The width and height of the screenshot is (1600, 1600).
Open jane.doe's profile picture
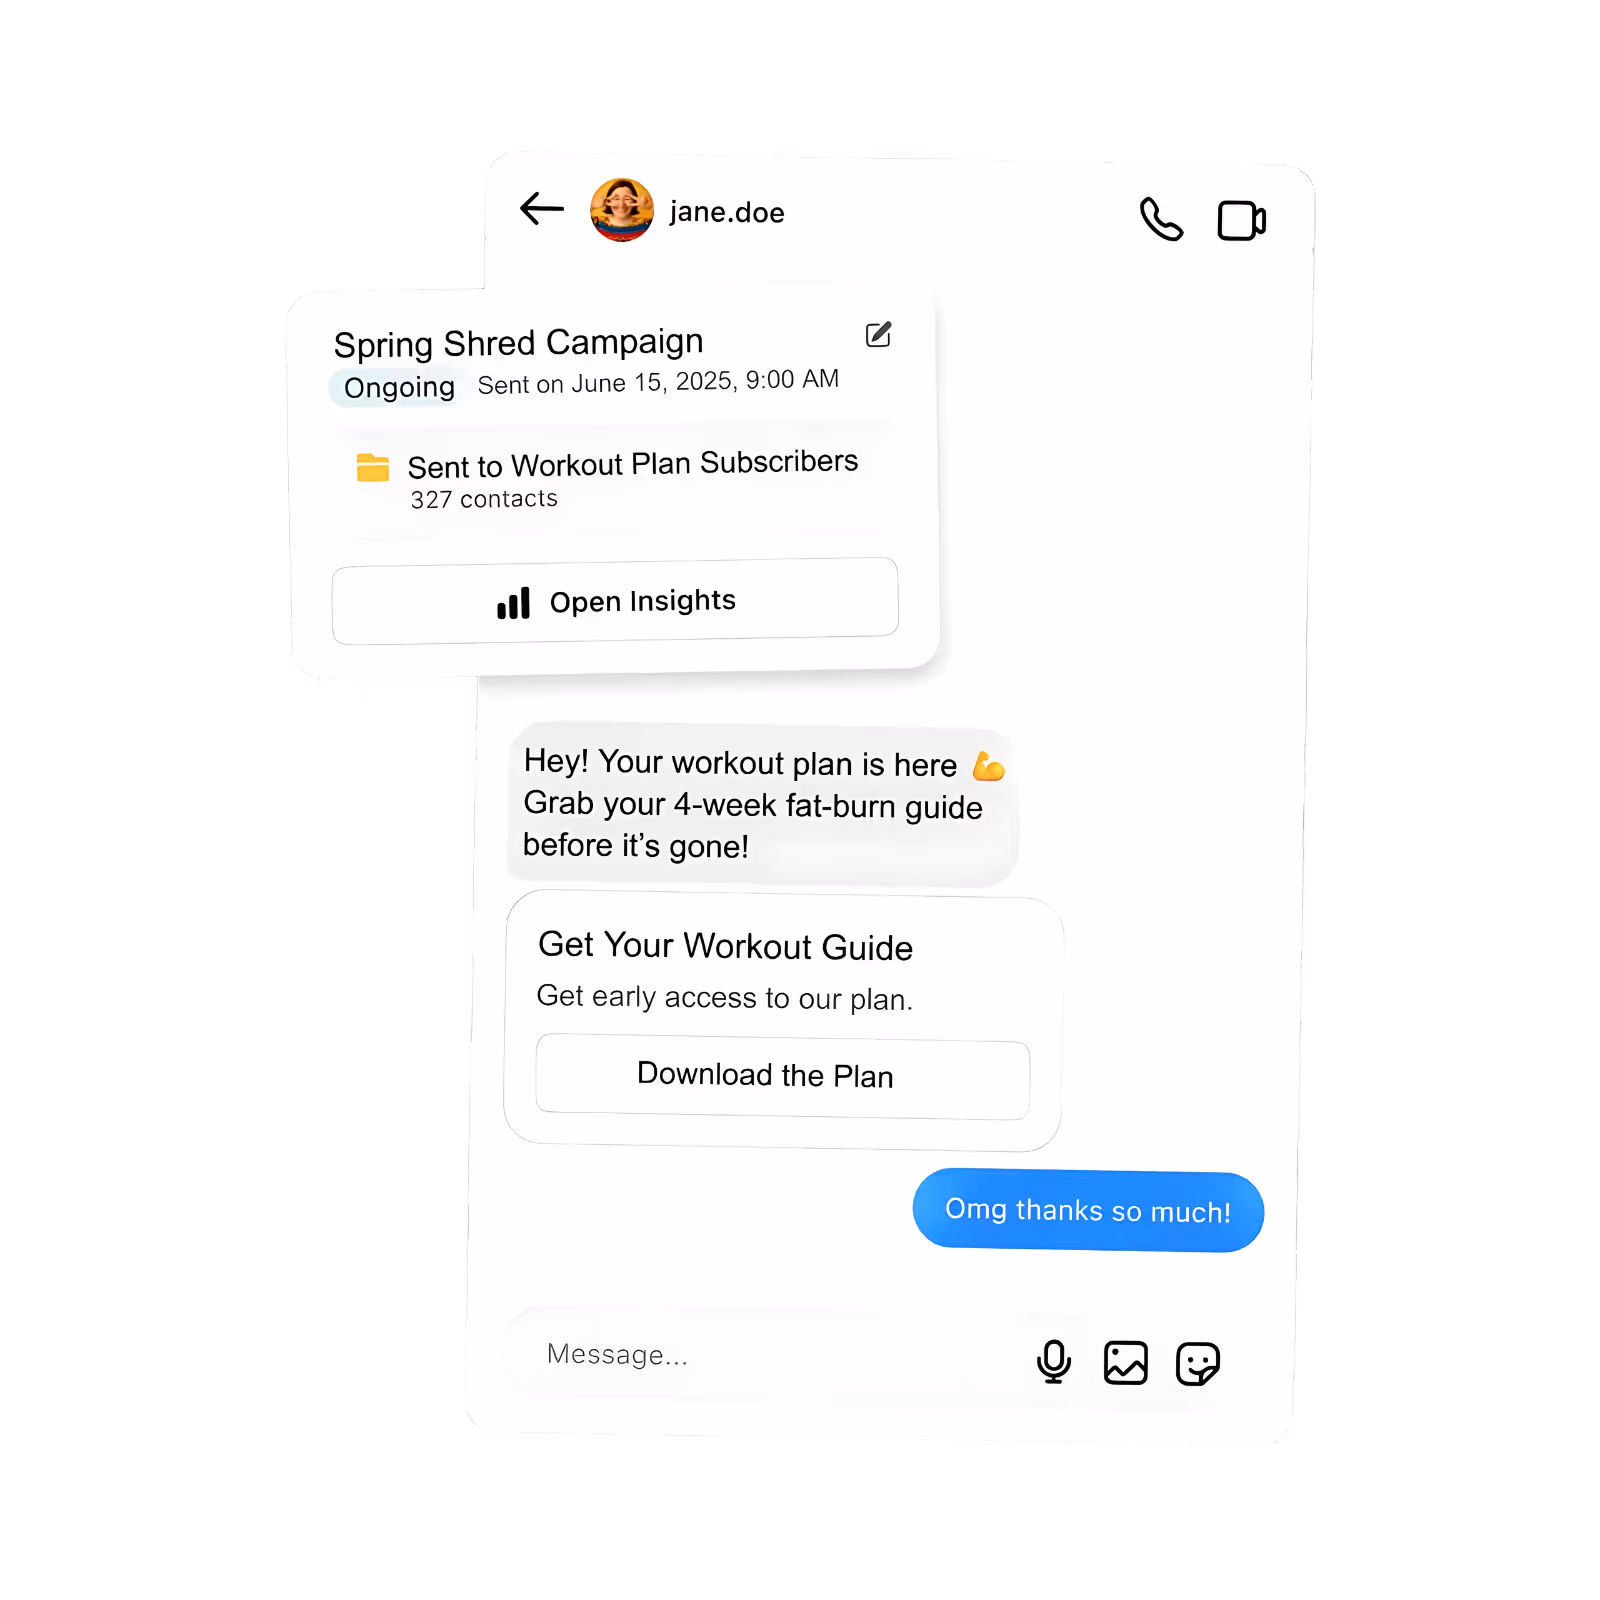tap(622, 210)
